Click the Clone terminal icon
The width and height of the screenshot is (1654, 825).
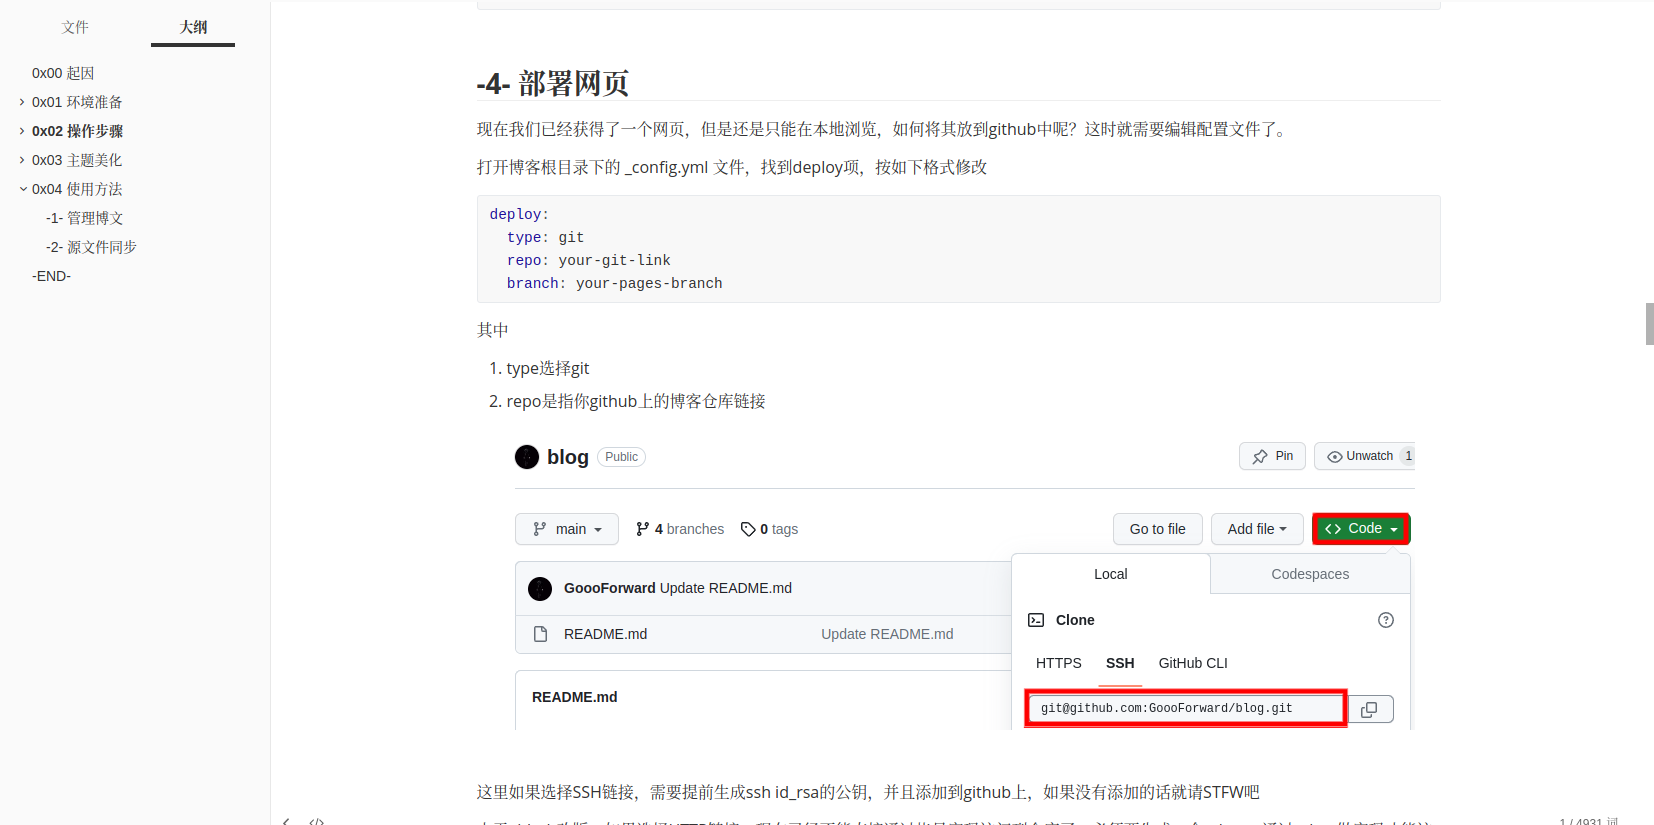(1036, 620)
